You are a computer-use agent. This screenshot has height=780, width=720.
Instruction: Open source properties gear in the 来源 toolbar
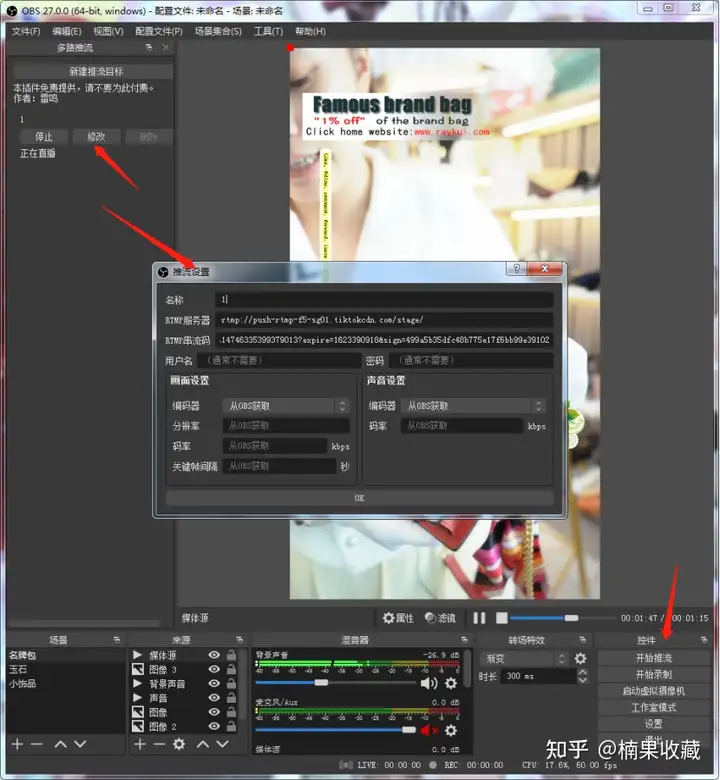point(179,744)
